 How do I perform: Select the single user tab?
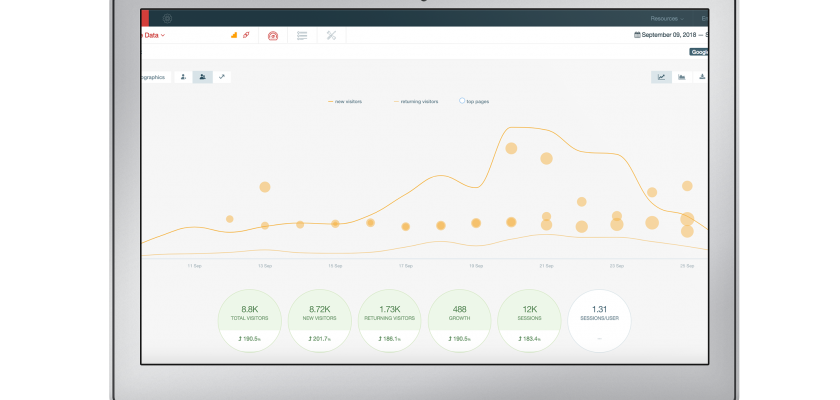point(183,76)
